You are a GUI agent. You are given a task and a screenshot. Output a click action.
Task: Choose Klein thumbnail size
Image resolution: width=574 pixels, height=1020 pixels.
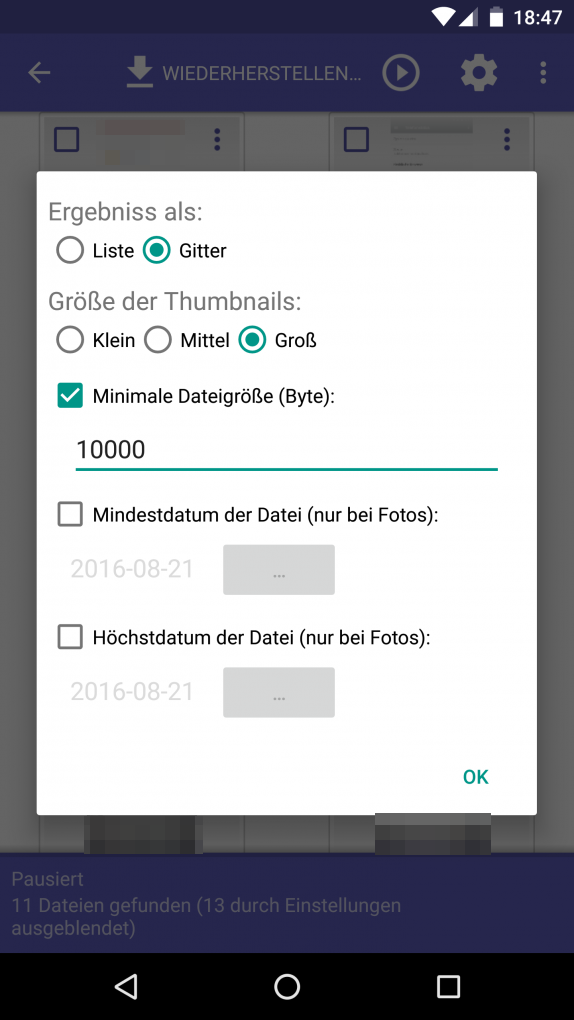click(70, 340)
